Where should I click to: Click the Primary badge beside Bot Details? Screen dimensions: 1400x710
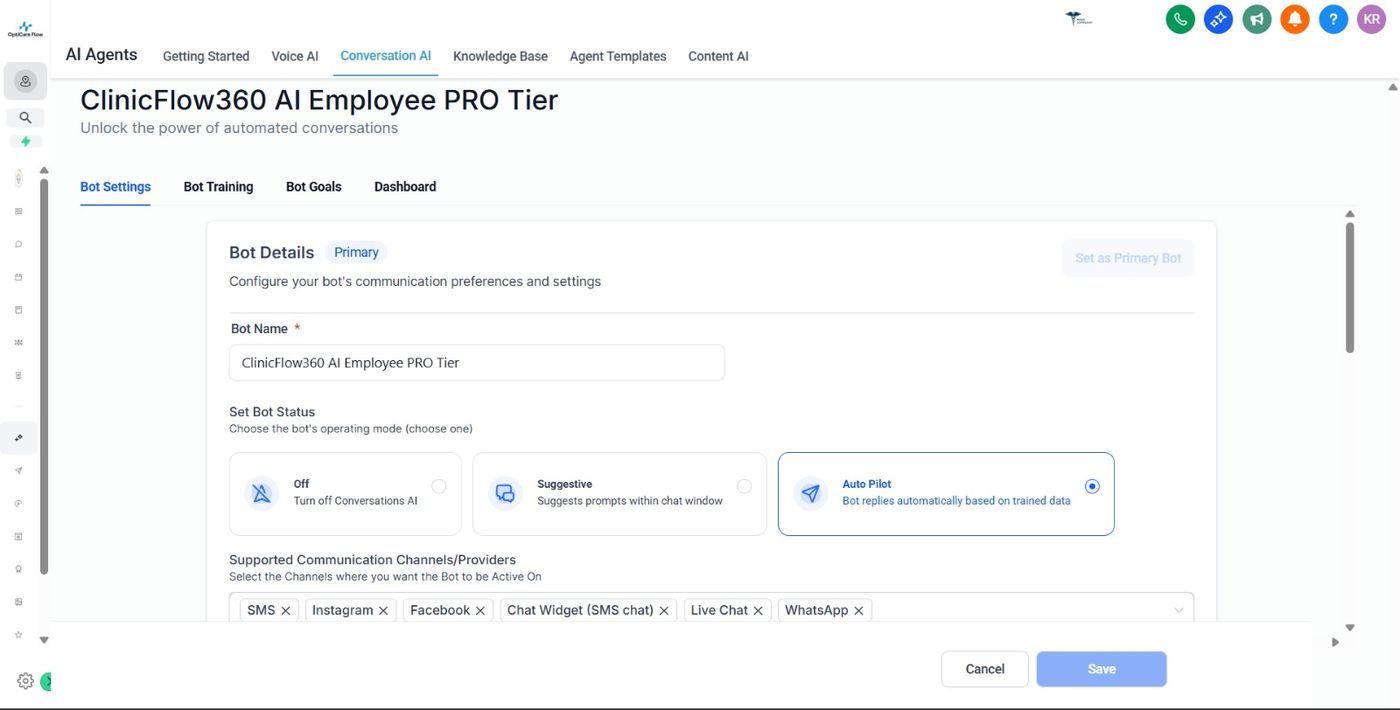(356, 252)
